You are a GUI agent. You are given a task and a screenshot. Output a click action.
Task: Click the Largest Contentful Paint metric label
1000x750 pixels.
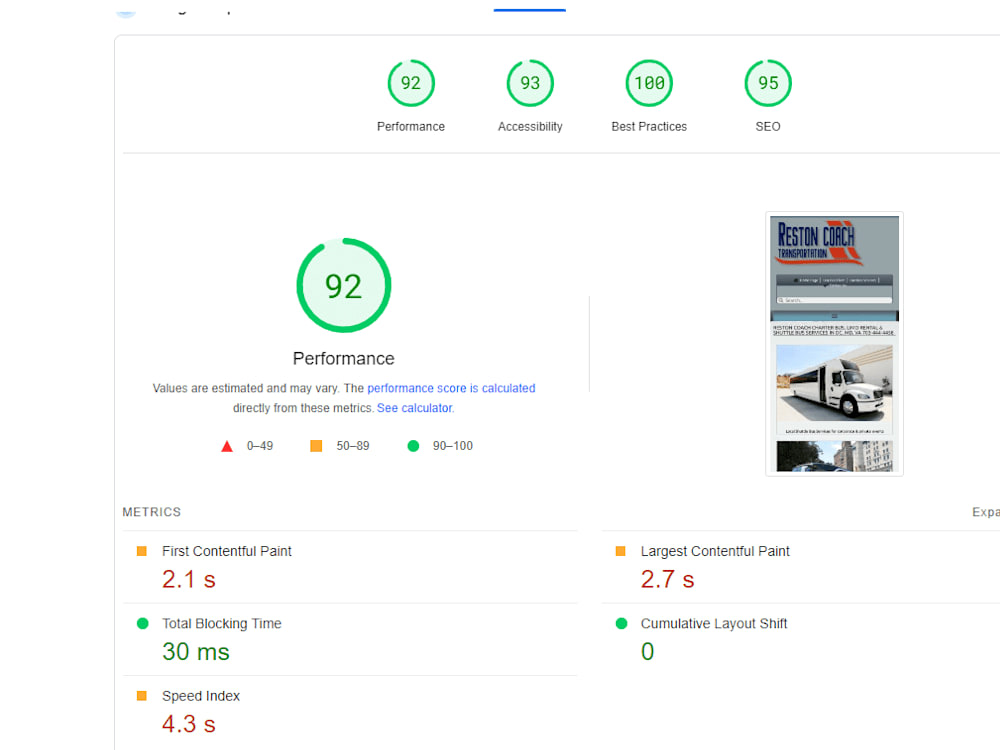[715, 551]
